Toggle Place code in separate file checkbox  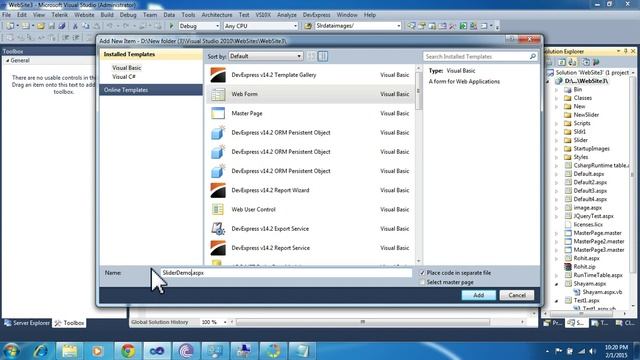422,273
